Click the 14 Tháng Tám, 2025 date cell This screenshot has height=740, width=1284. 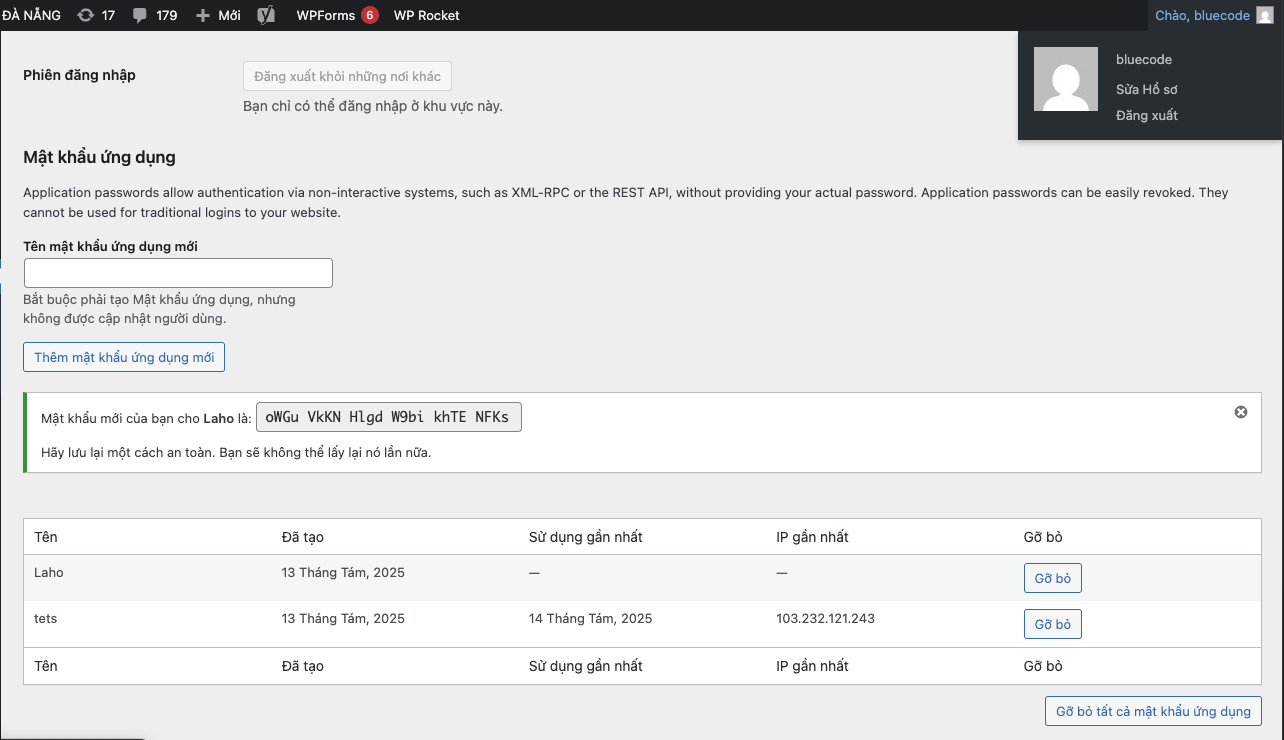pos(590,619)
